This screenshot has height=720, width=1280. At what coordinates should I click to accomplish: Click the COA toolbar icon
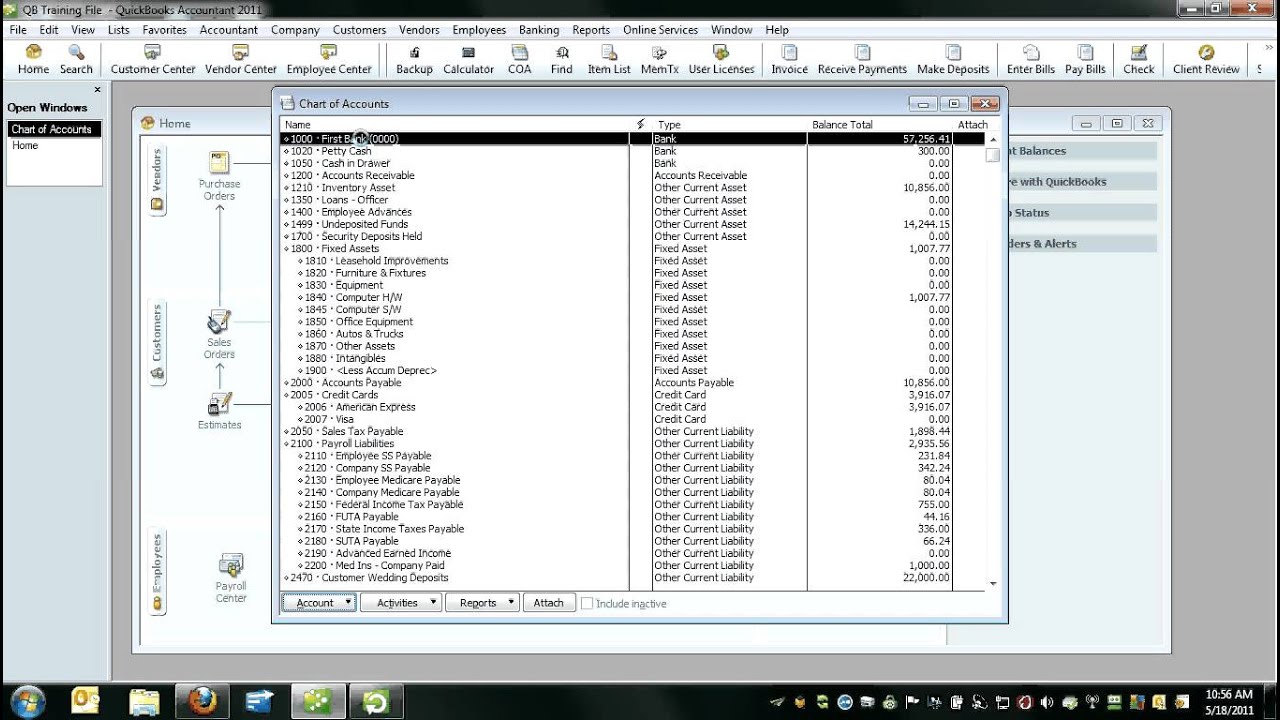point(520,60)
